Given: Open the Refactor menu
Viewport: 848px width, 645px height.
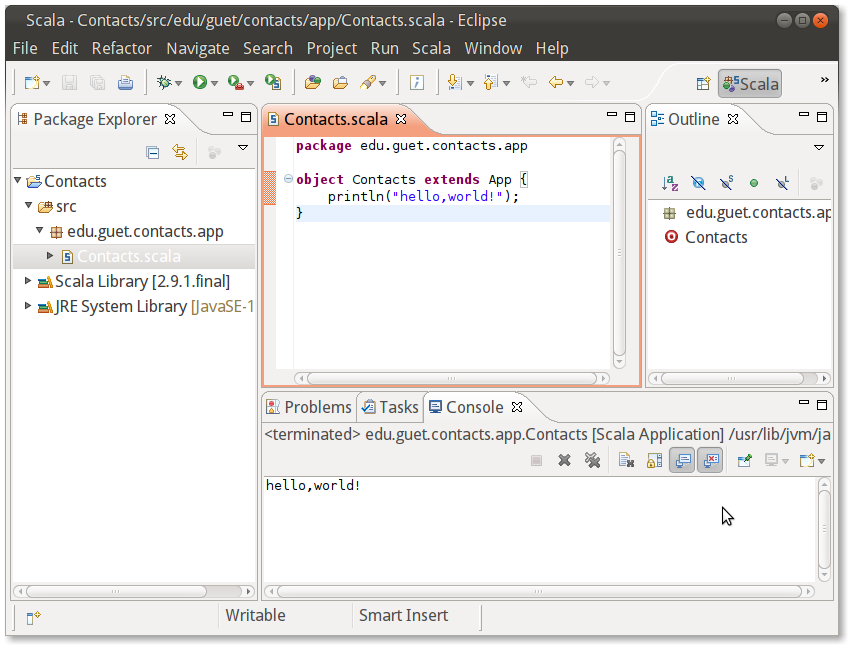Looking at the screenshot, I should (121, 48).
